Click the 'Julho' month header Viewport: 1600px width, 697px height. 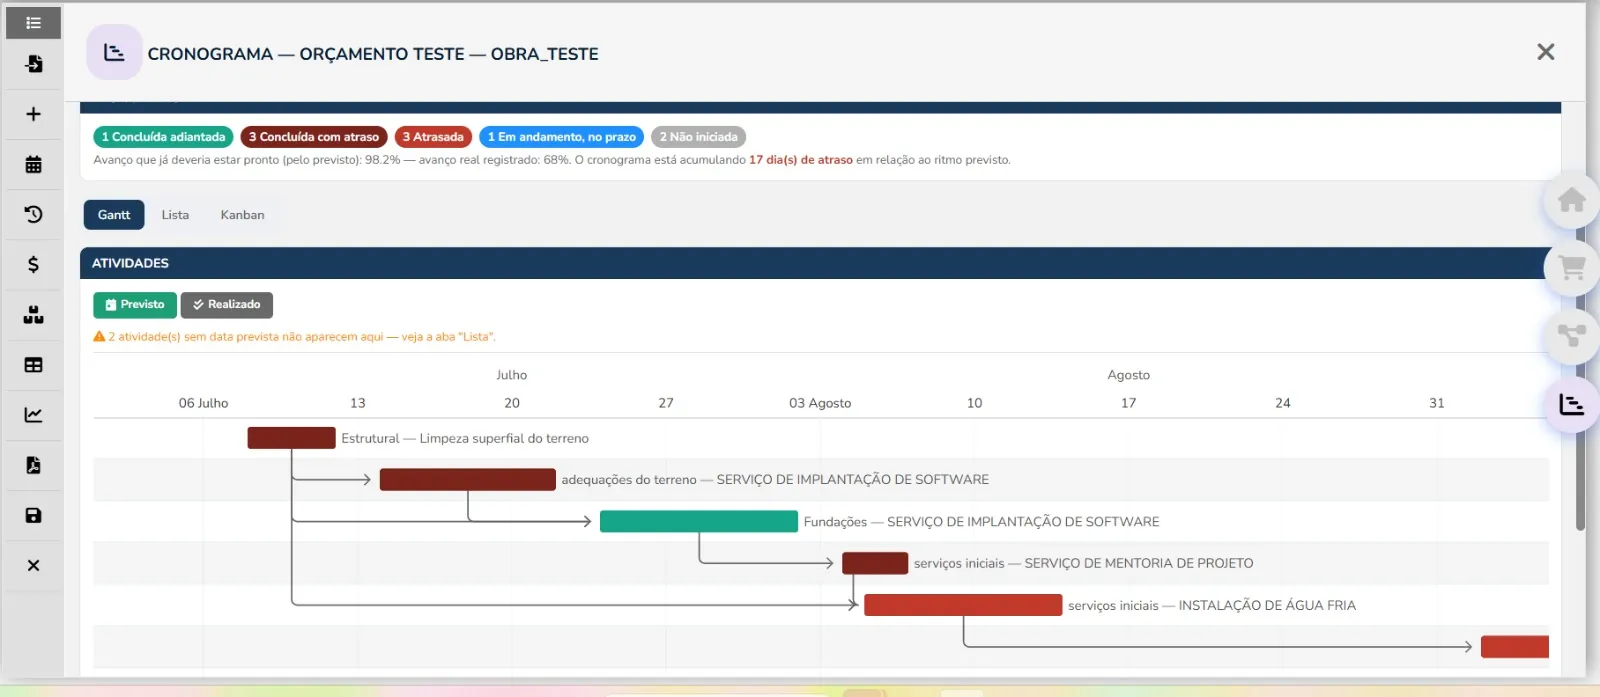pos(512,375)
